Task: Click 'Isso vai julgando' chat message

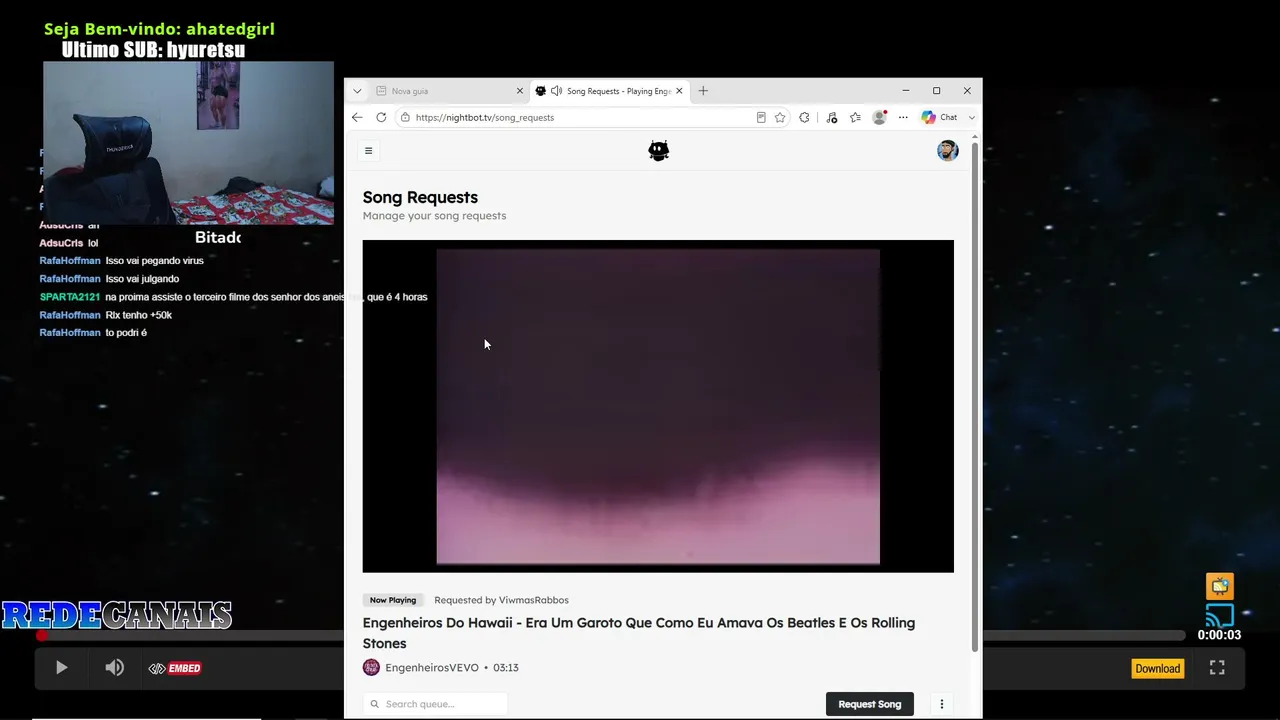Action: point(142,279)
